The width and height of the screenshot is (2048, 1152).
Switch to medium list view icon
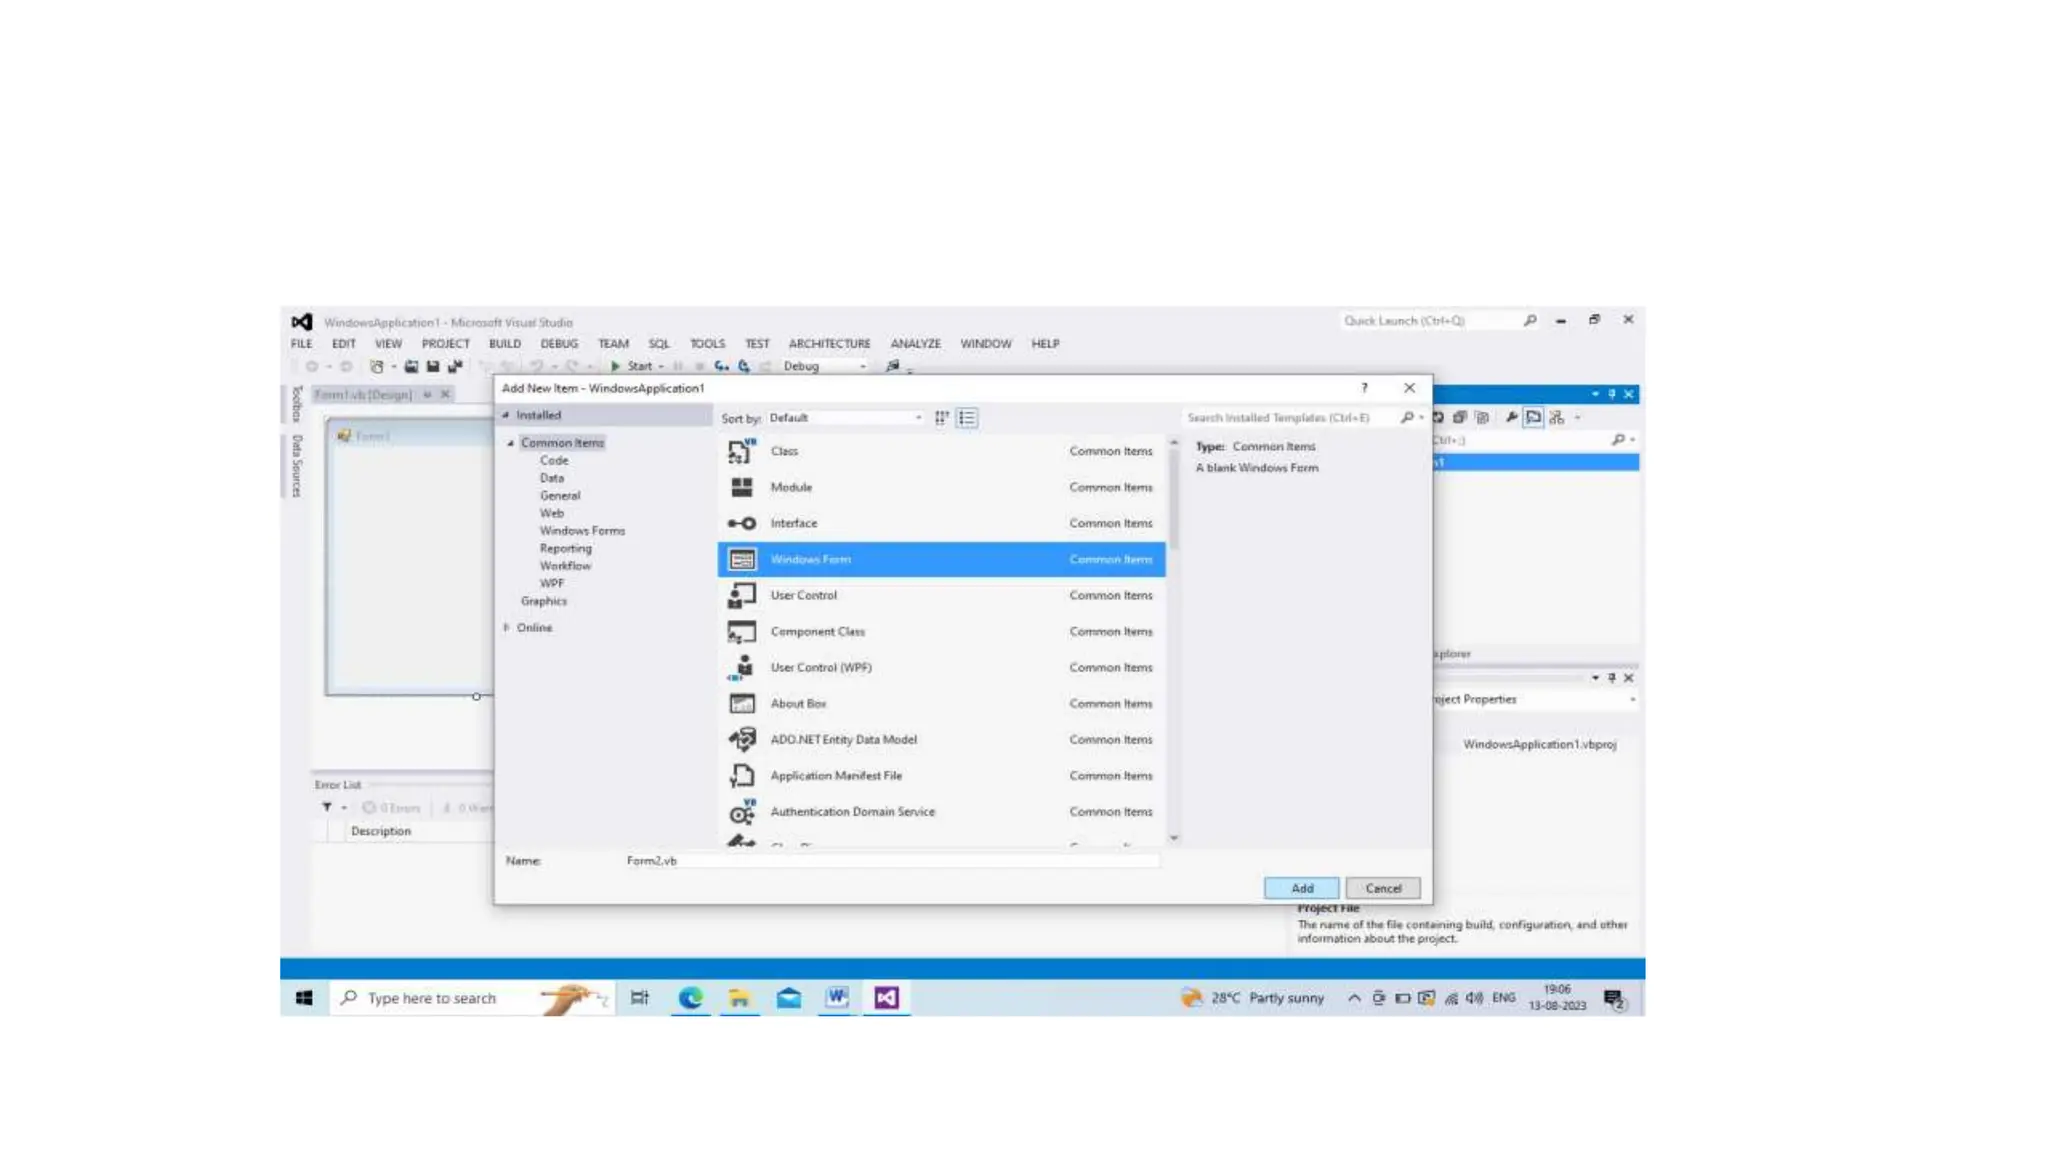pos(967,418)
